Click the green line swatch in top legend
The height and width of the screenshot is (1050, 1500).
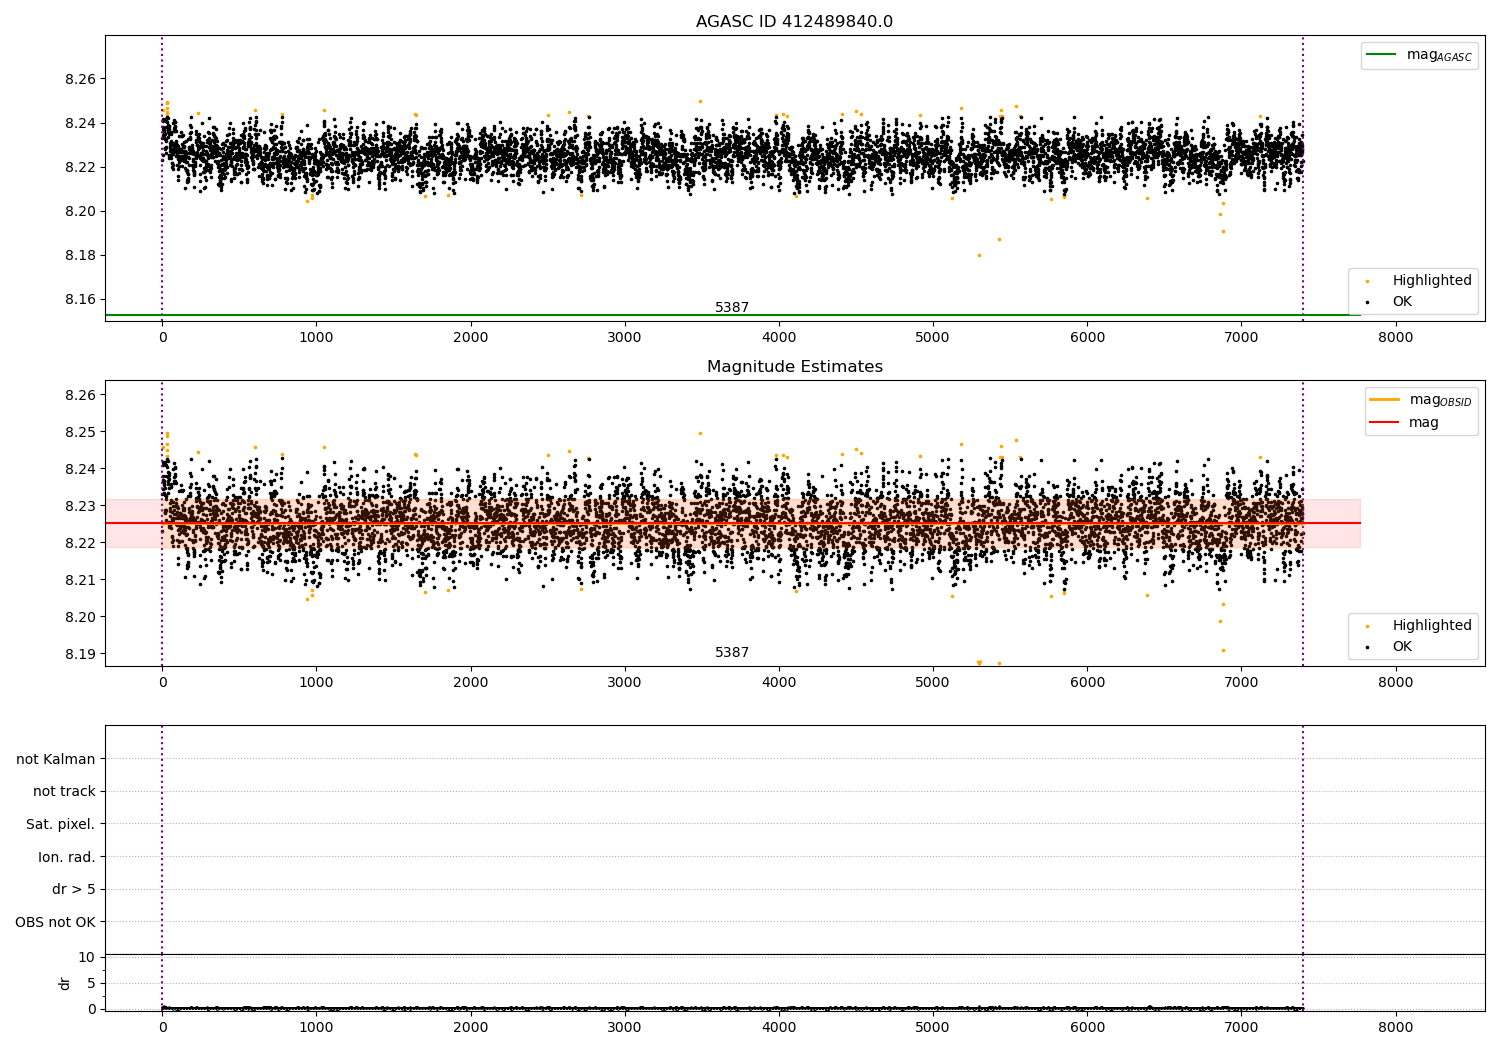pos(1383,55)
